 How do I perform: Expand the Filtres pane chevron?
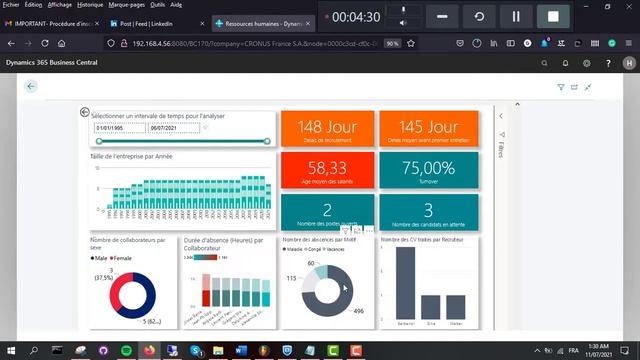click(501, 116)
